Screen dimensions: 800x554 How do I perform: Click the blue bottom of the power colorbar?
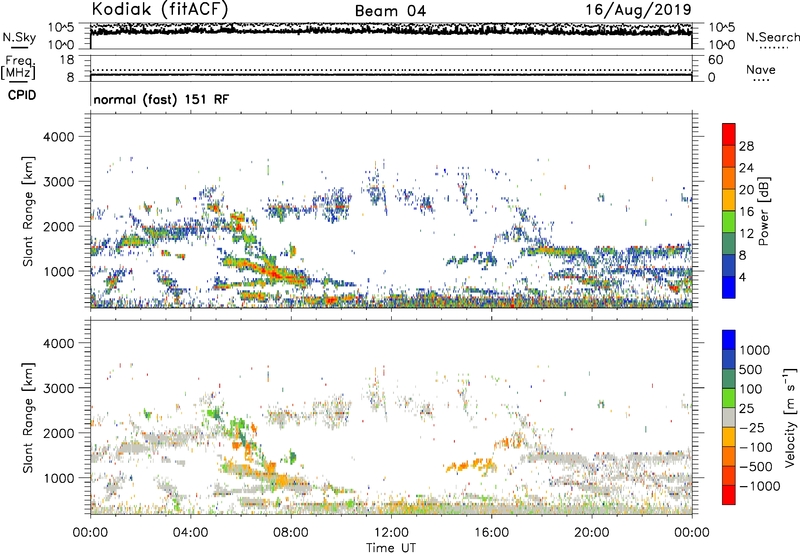[x=729, y=287]
